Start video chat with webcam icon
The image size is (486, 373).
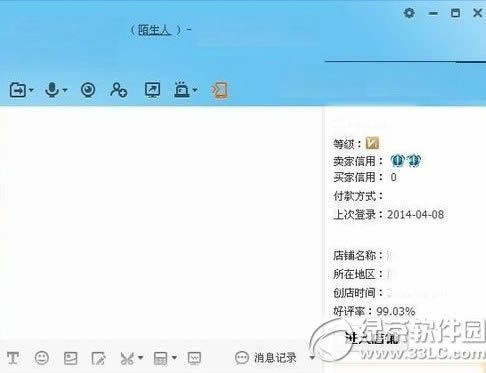[88, 90]
